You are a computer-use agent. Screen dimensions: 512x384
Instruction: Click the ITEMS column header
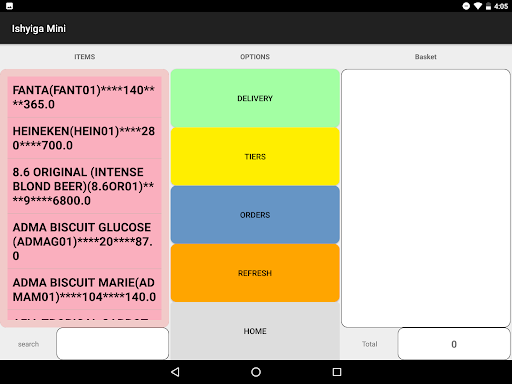(85, 57)
